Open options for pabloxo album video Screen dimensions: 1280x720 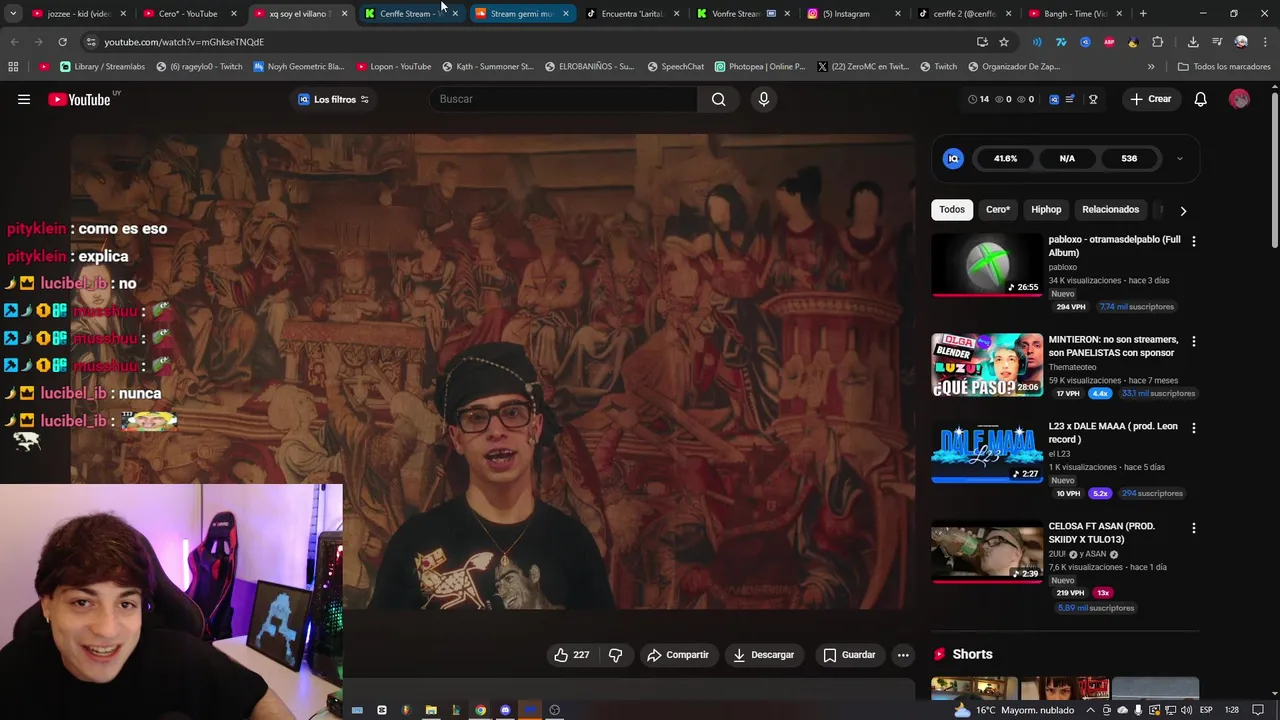pos(1193,241)
